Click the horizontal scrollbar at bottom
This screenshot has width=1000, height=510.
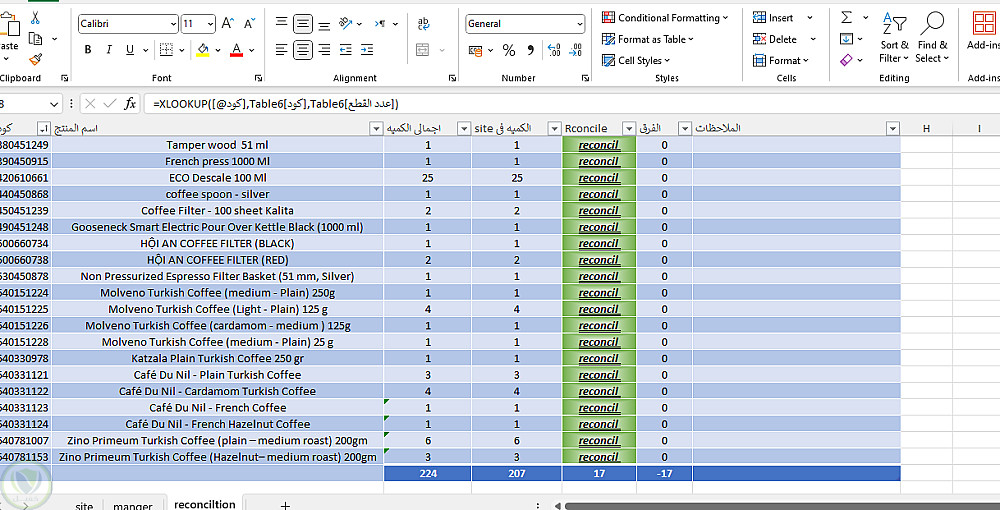coord(781,506)
